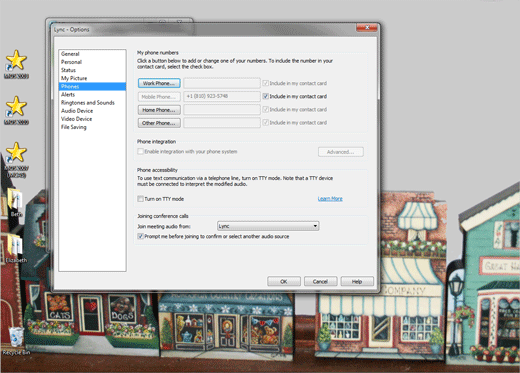
Task: Select My Picture in the options list
Action: (x=92, y=78)
